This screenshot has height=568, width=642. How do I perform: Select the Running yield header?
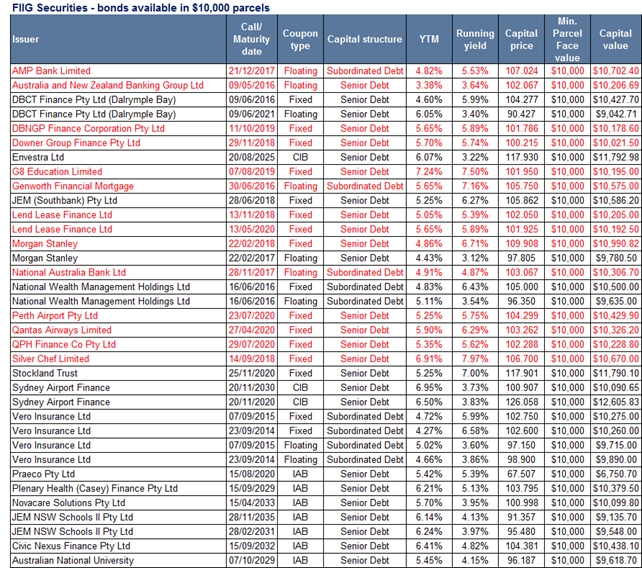[x=475, y=39]
